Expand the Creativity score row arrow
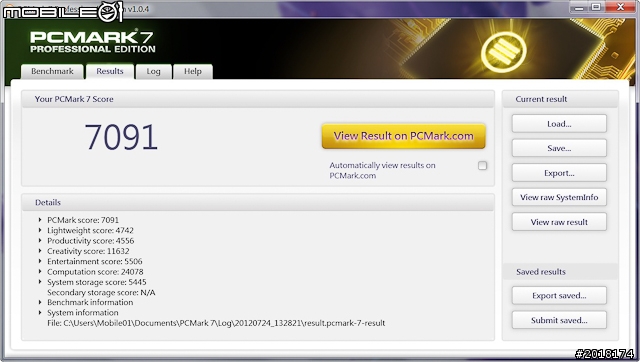The height and width of the screenshot is (362, 640). pyautogui.click(x=40, y=251)
